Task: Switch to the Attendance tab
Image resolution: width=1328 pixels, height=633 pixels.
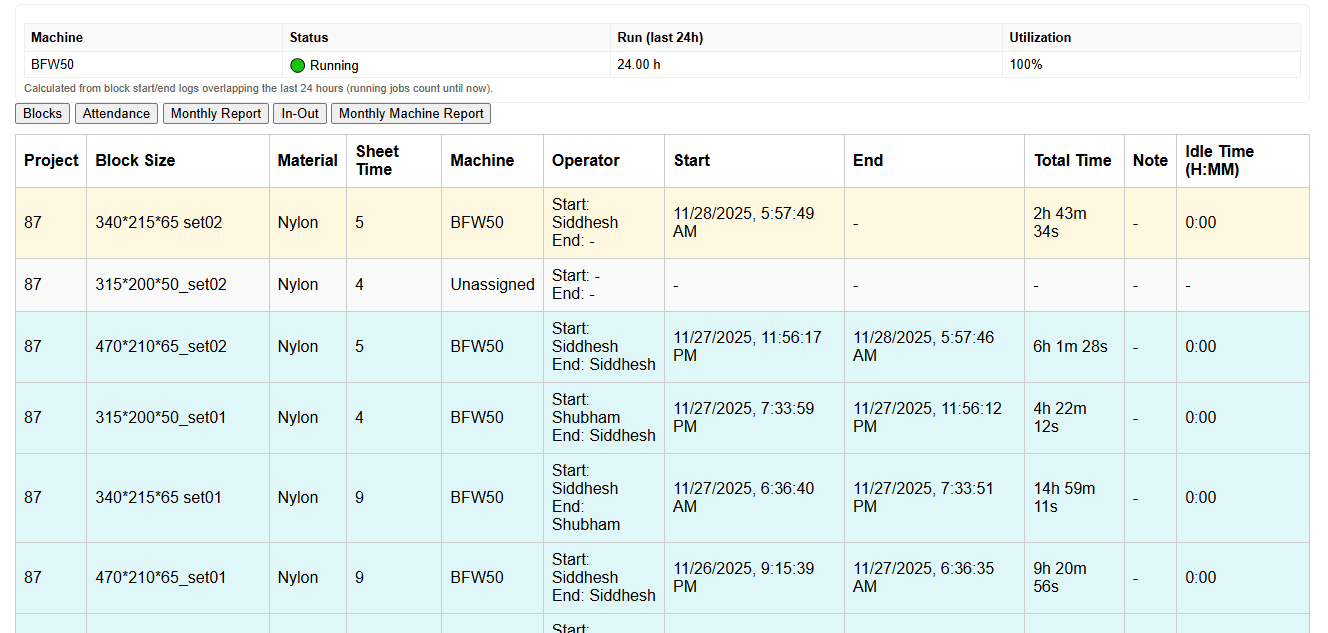Action: [116, 113]
